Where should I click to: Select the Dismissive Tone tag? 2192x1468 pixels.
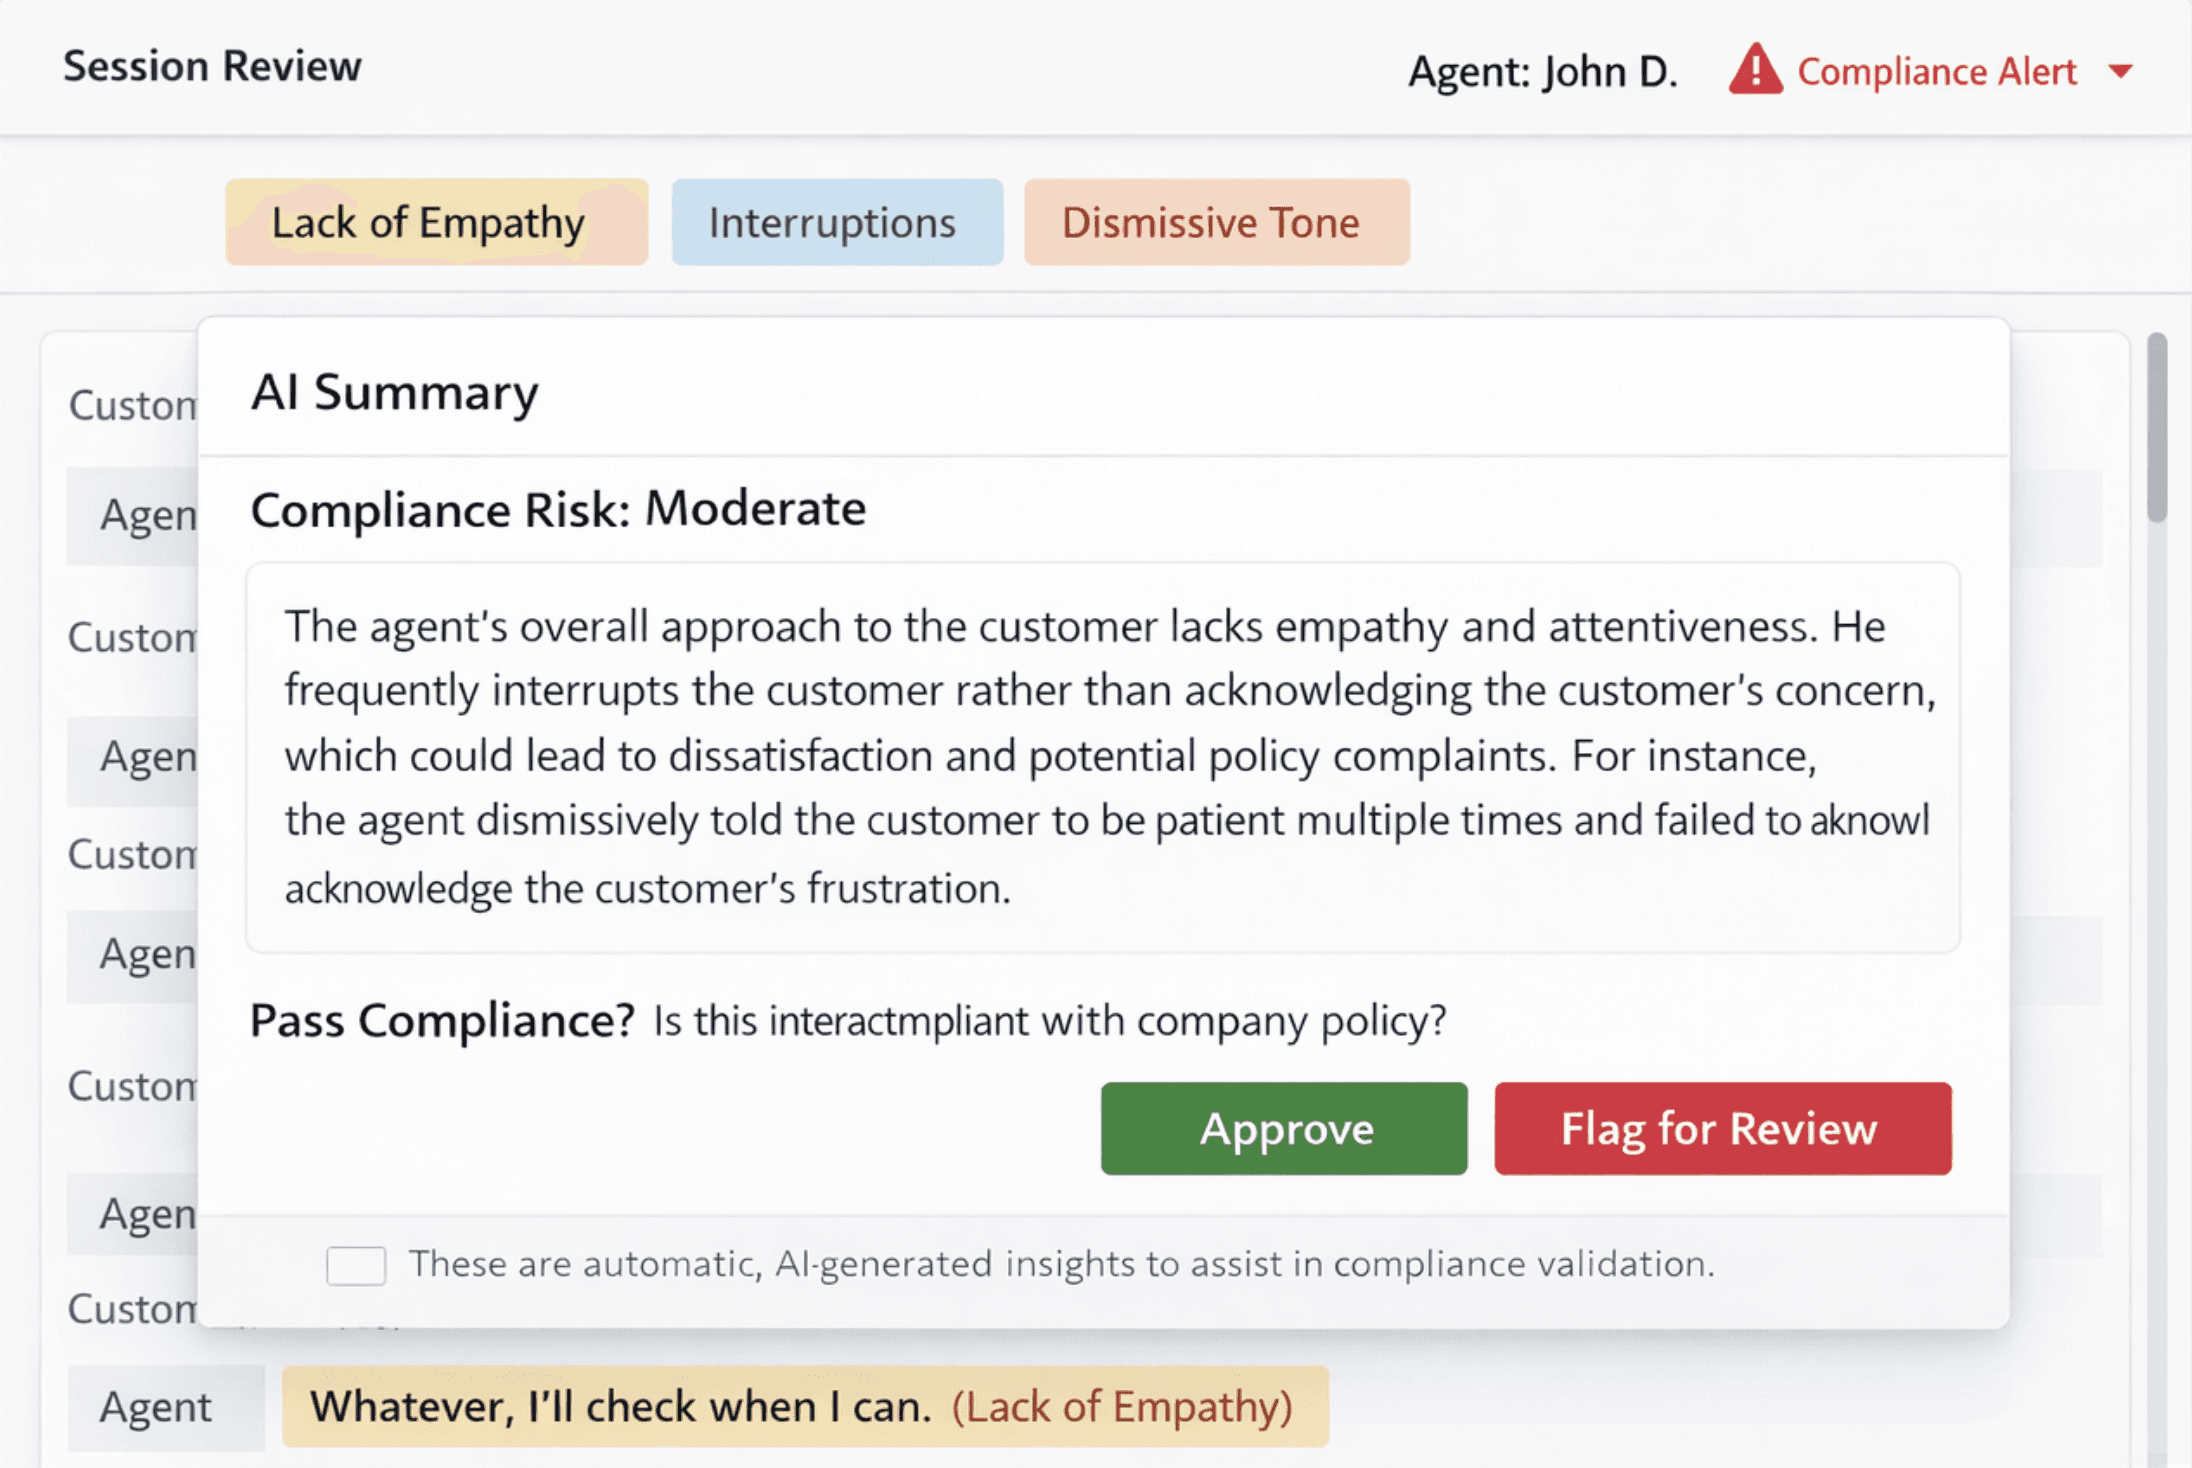pos(1216,222)
